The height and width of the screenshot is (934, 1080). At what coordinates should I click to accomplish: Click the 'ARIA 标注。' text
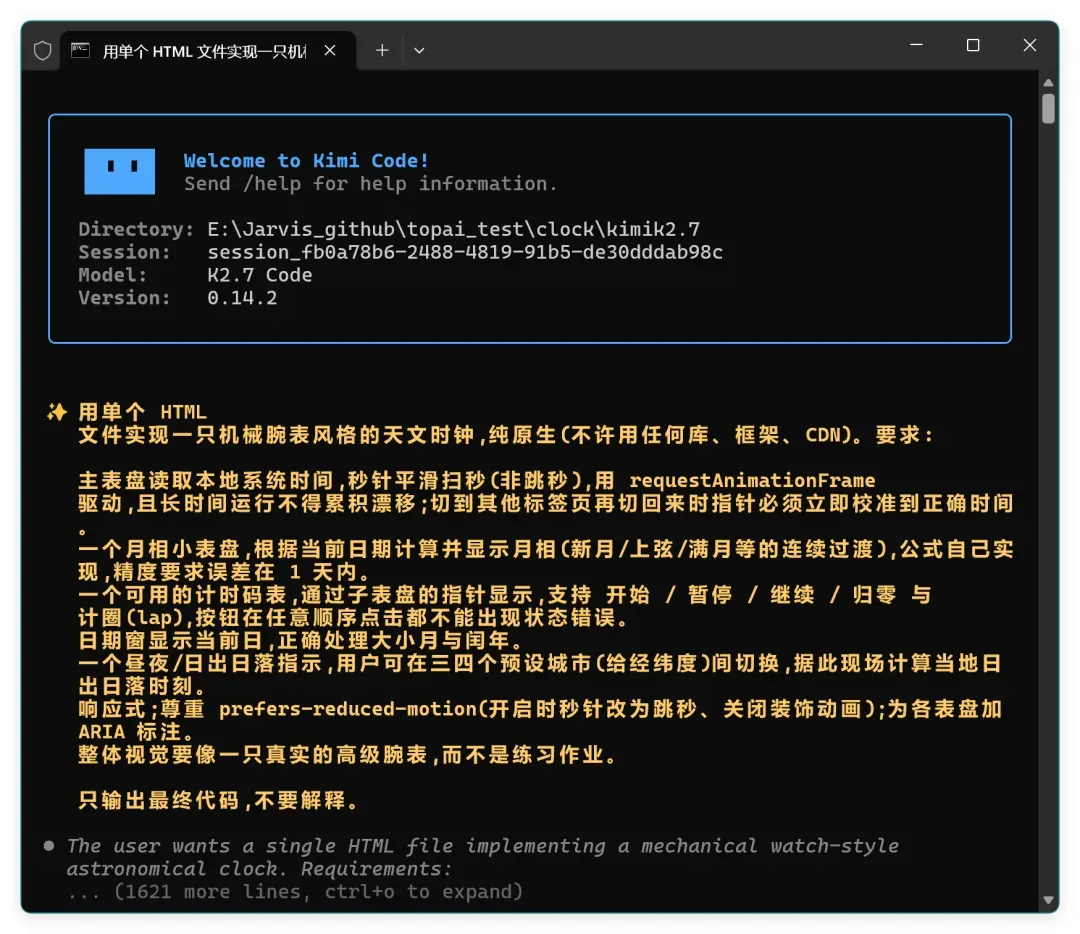136,732
